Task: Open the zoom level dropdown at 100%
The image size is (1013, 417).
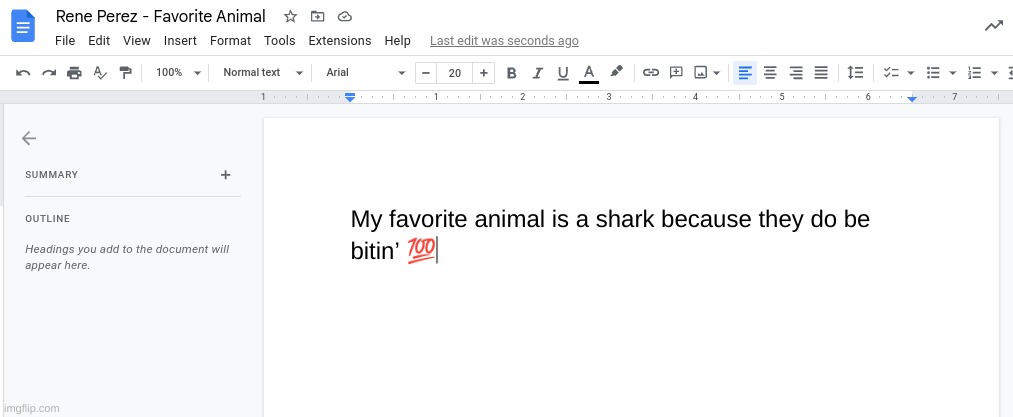Action: (178, 73)
